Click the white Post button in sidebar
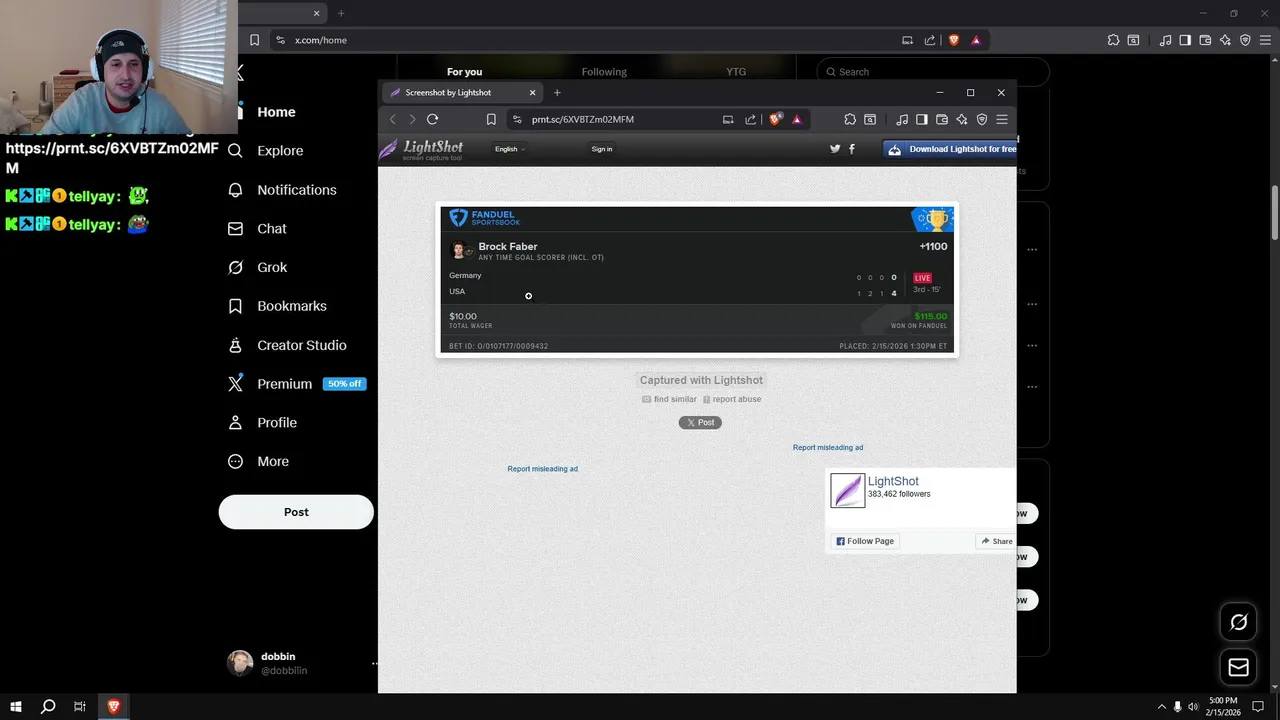 click(x=296, y=512)
